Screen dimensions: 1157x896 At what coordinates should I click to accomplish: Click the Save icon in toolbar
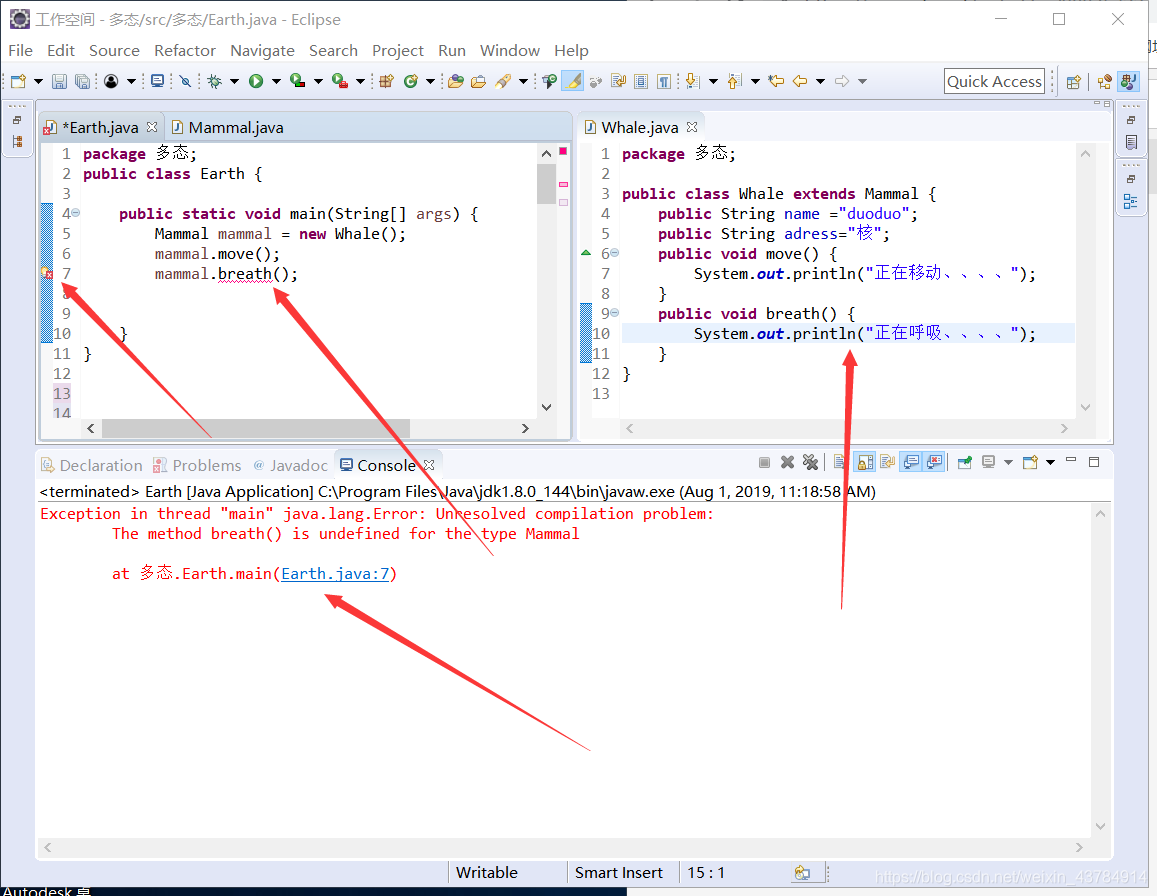coord(60,81)
